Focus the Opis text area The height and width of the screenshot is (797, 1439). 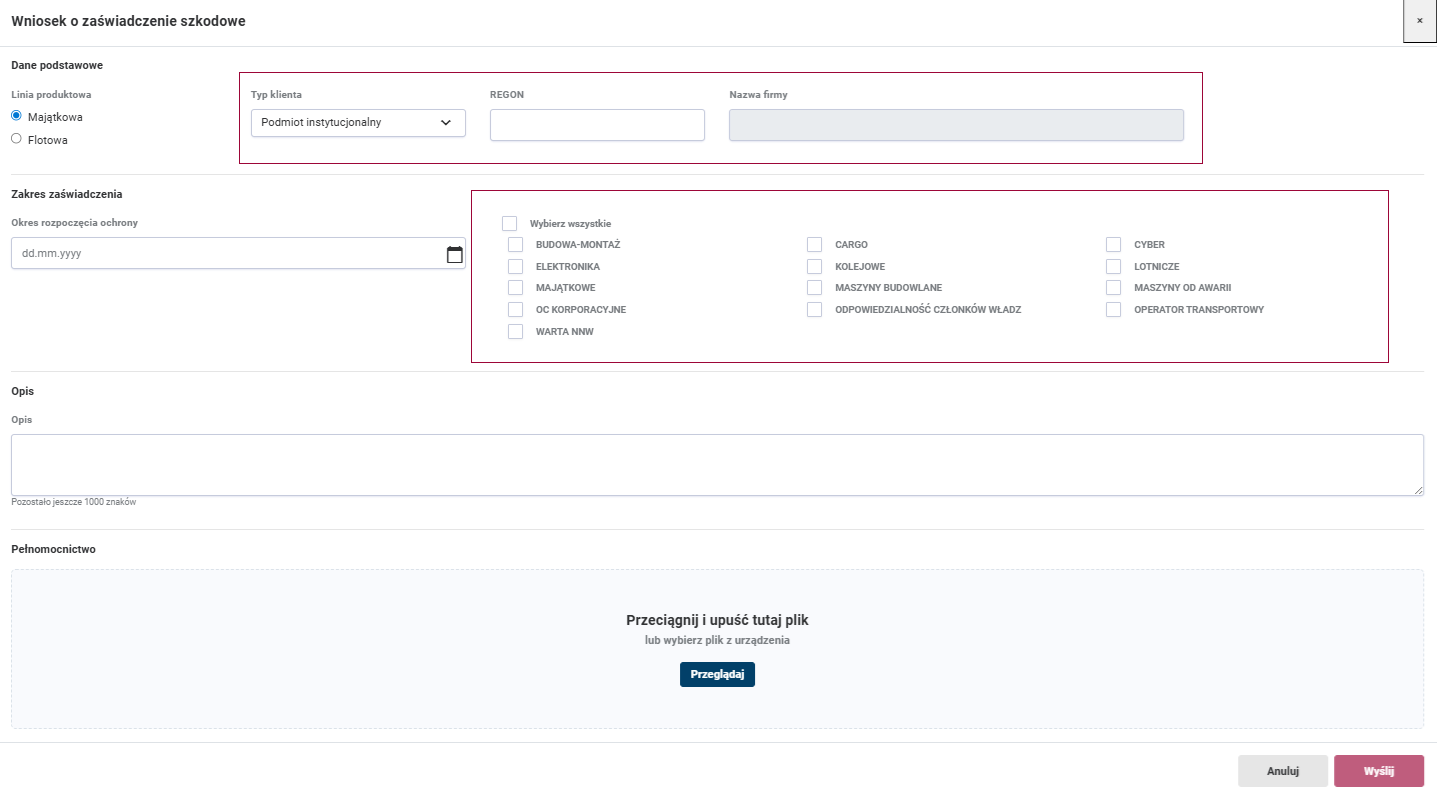point(717,465)
